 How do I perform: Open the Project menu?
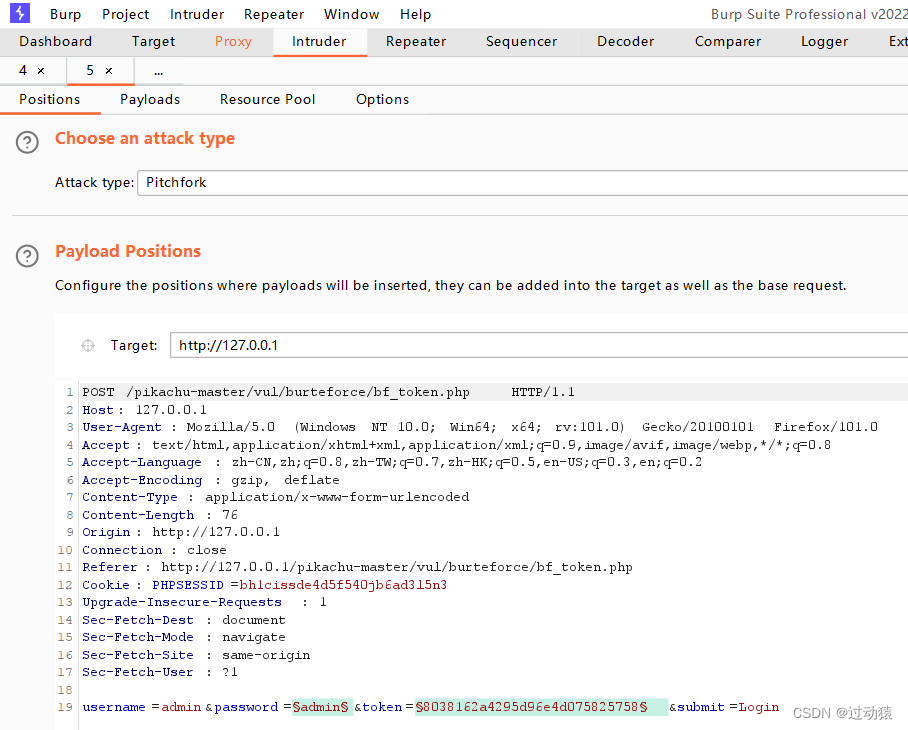(x=126, y=14)
